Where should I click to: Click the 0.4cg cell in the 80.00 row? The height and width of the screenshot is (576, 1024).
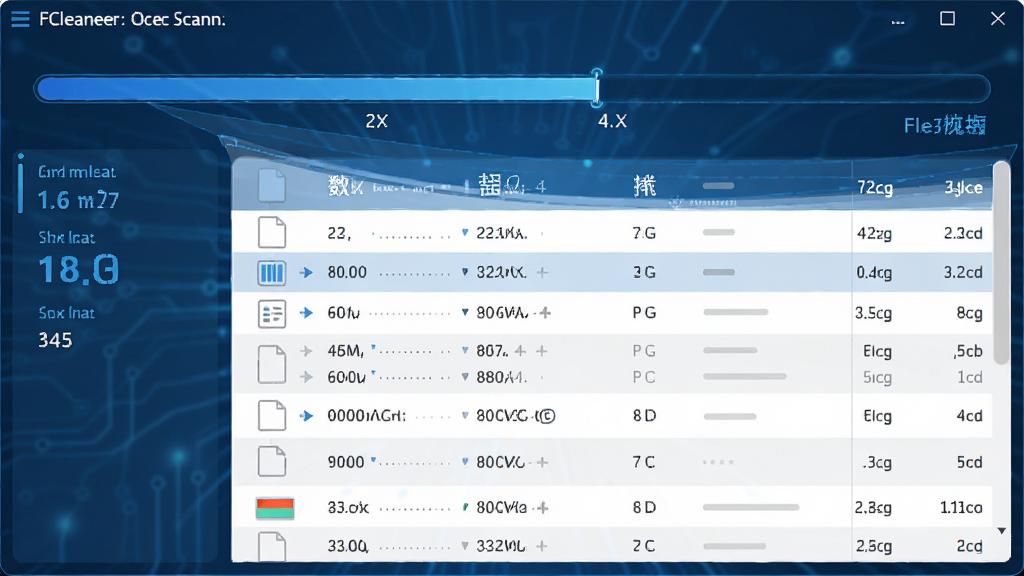click(874, 272)
